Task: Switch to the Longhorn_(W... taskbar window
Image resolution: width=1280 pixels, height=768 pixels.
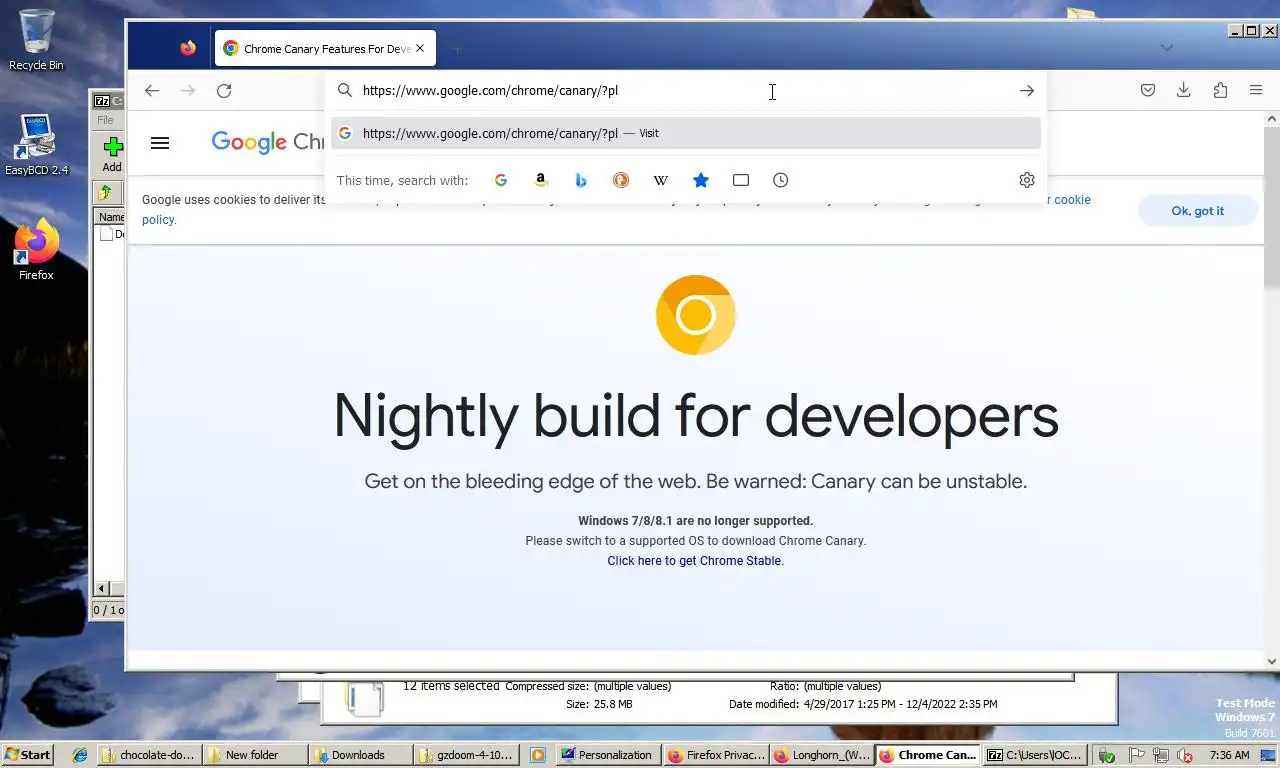Action: [822, 755]
